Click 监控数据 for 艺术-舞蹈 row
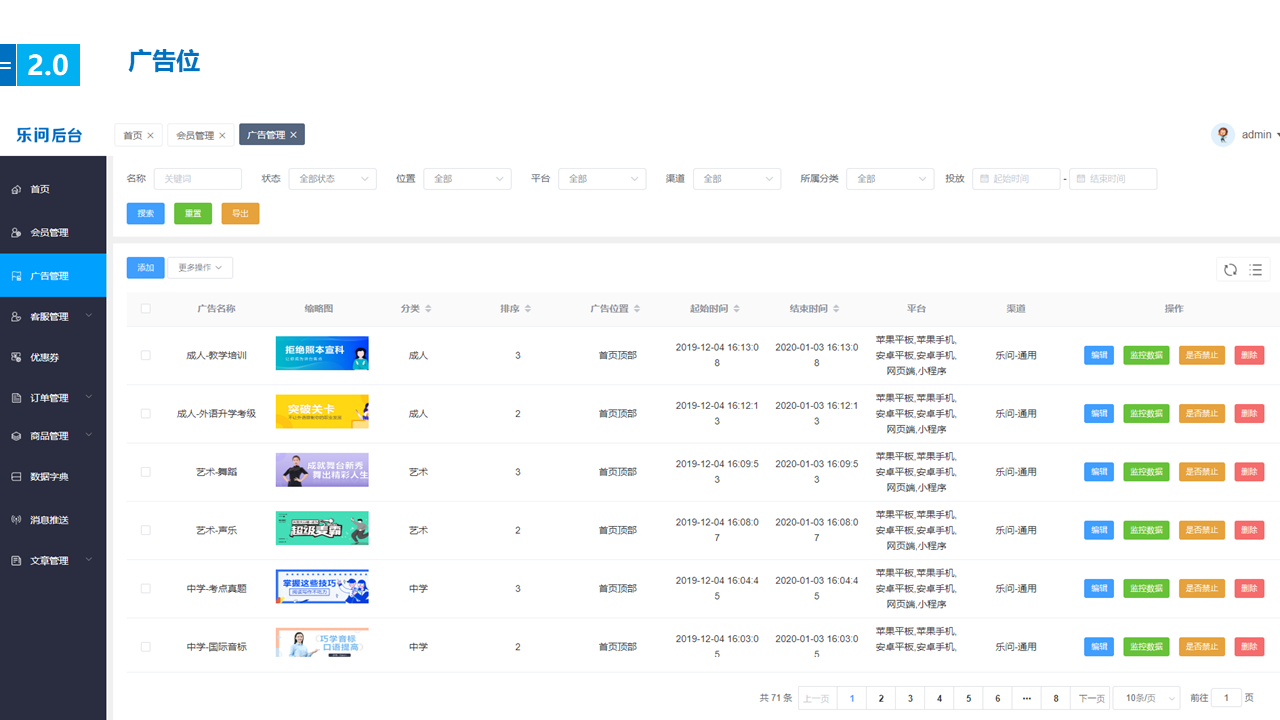 tap(1146, 472)
